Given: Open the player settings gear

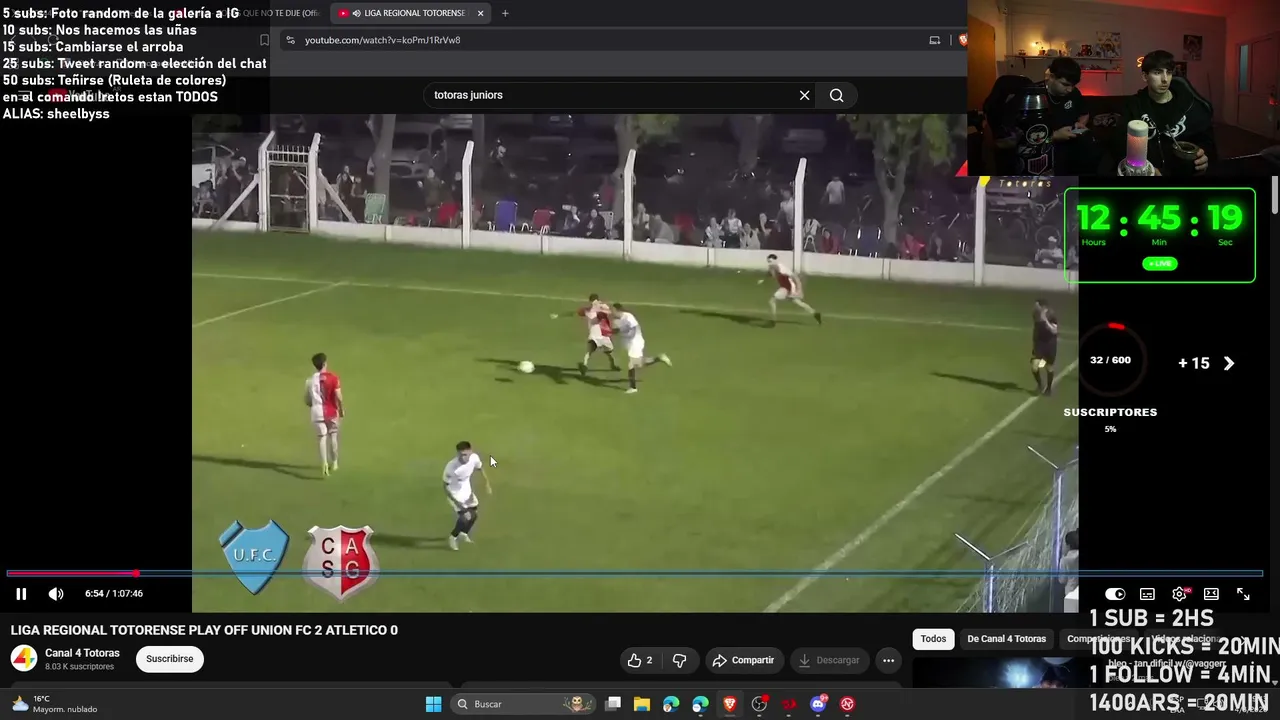Looking at the screenshot, I should click(1180, 594).
